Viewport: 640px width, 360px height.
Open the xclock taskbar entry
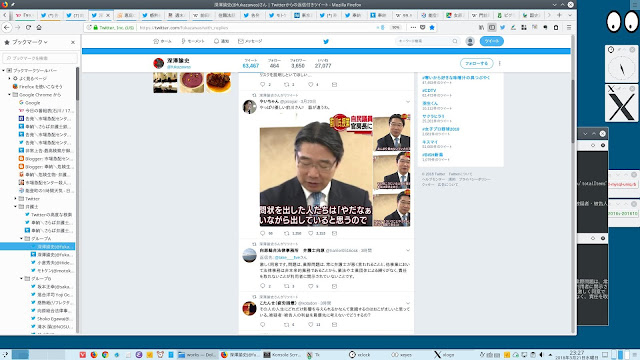pos(360,355)
